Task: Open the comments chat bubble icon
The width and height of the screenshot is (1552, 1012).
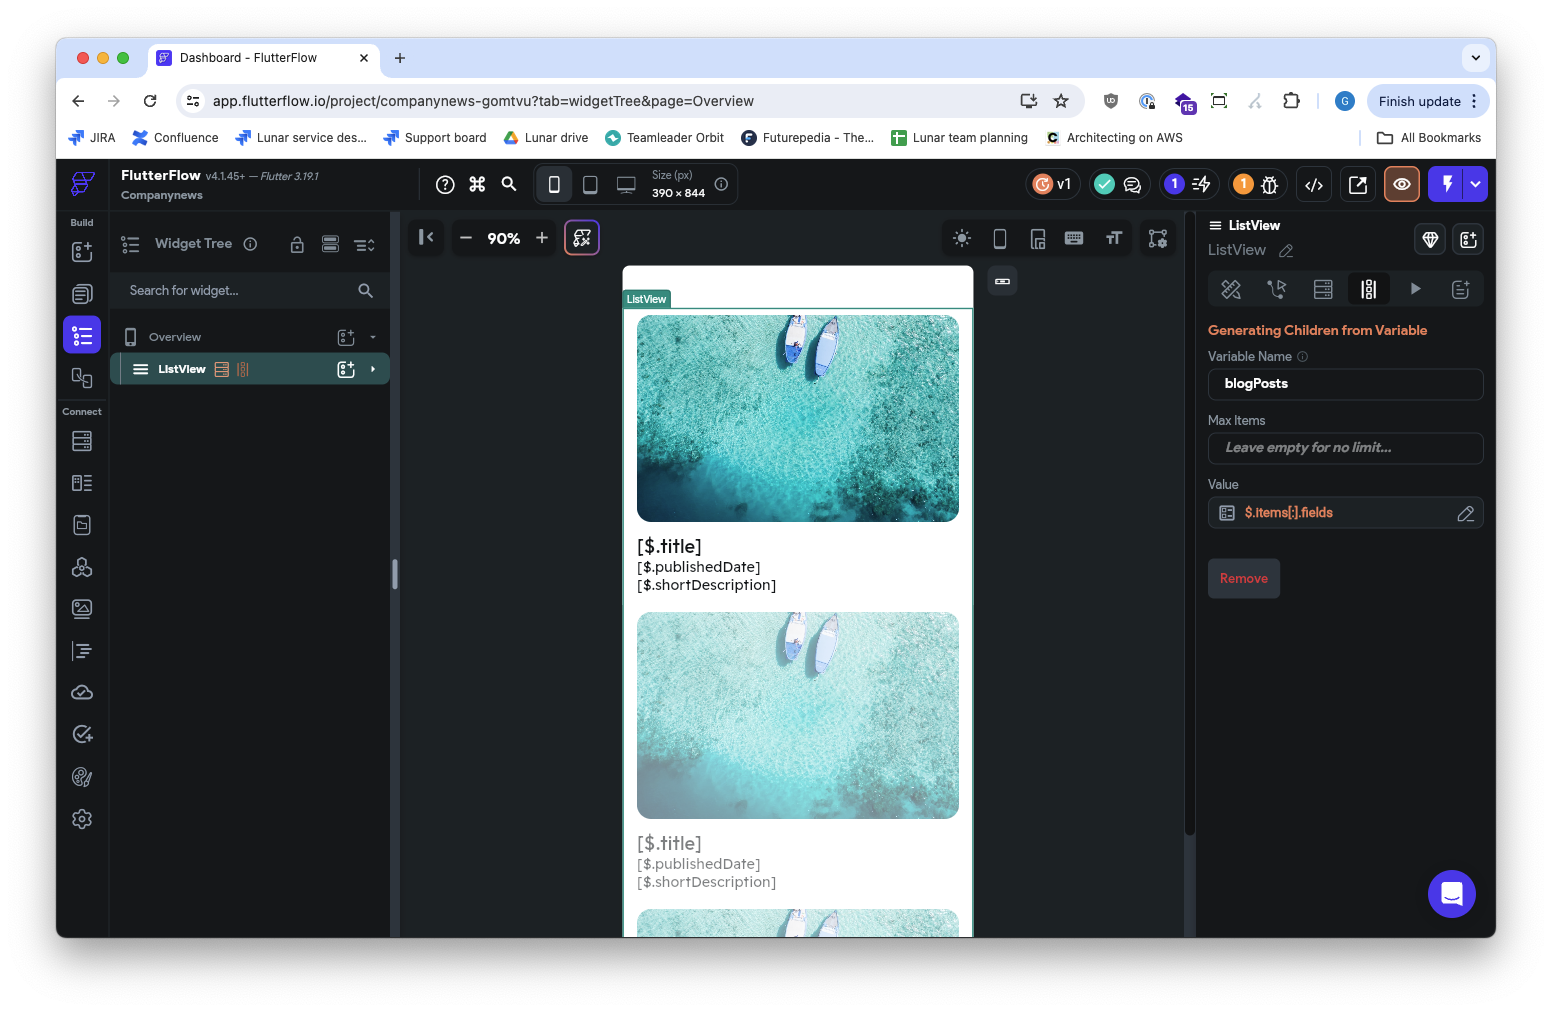Action: (x=1132, y=184)
